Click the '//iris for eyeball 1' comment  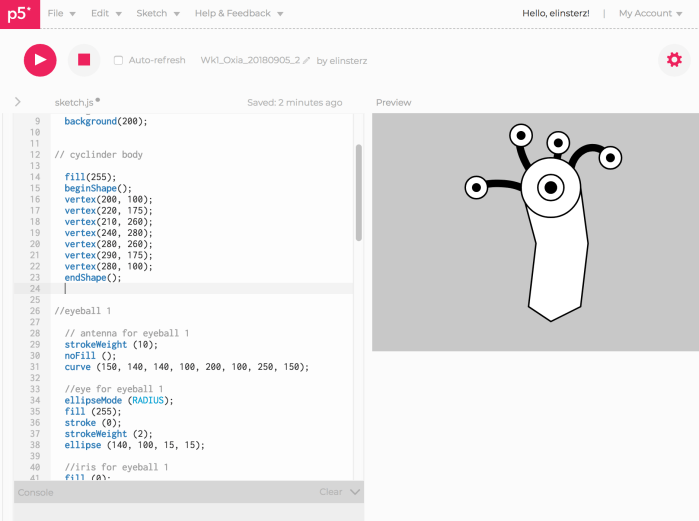click(x=116, y=467)
